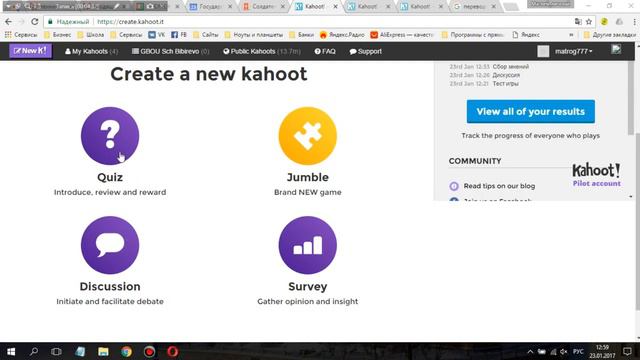Open the Школа bookmarks folder
The height and width of the screenshot is (360, 640).
[91, 35]
